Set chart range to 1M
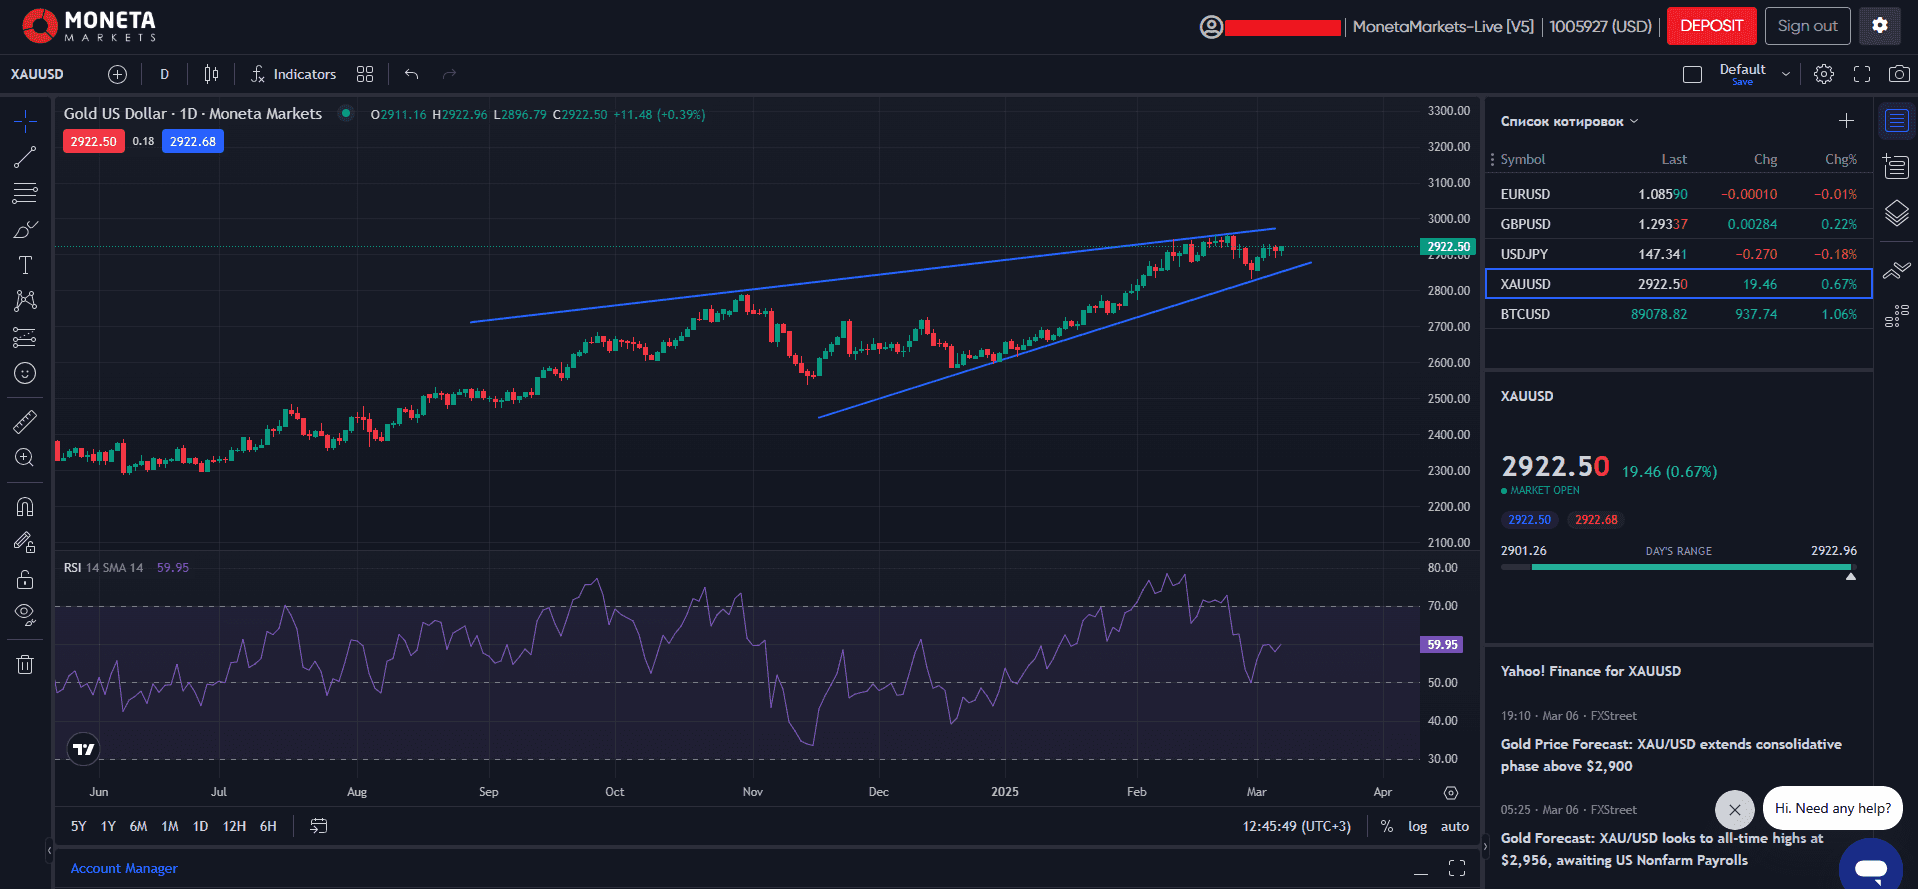 pos(170,826)
